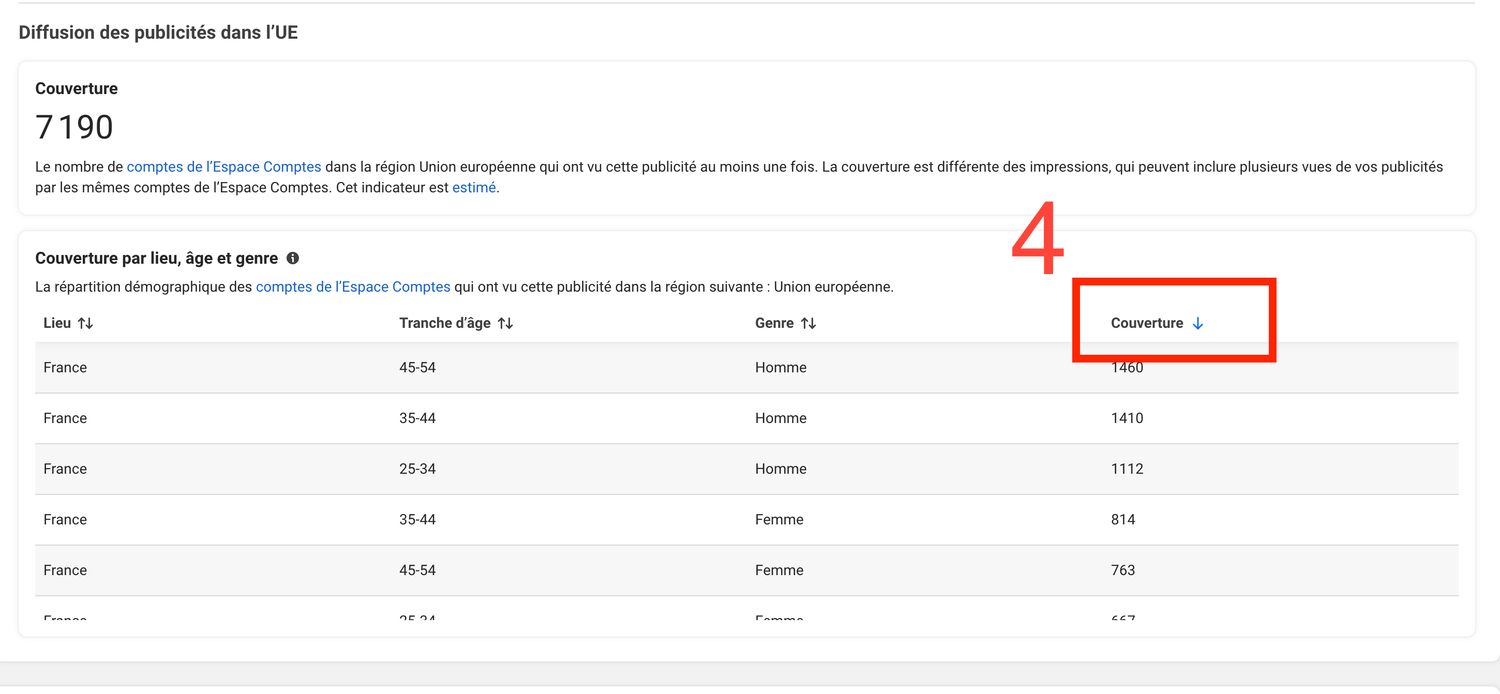Click the sort arrows icon next to Lieu
Viewport: 1500px width, 694px height.
85,323
